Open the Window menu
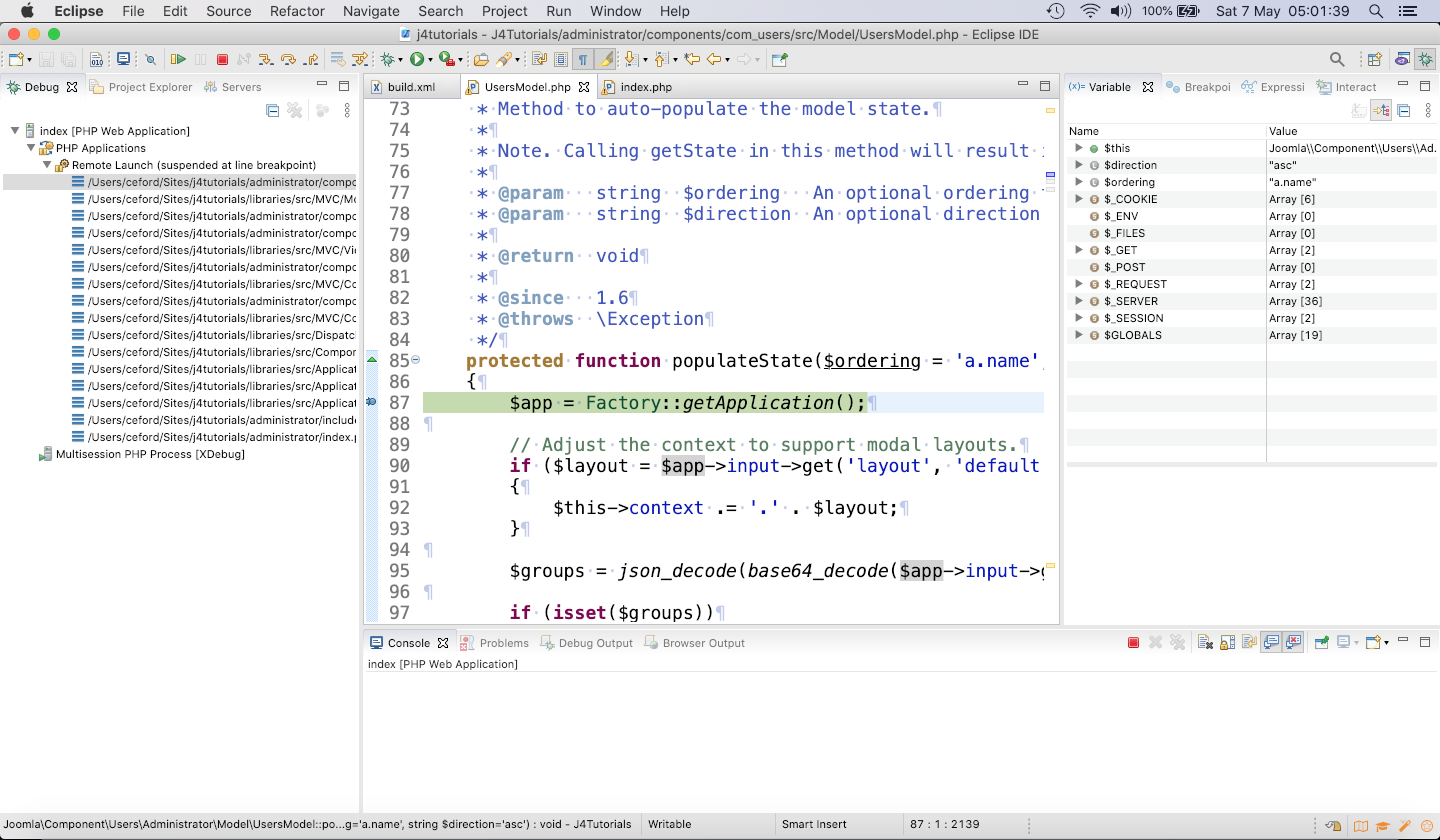Viewport: 1440px width, 840px height. [616, 12]
